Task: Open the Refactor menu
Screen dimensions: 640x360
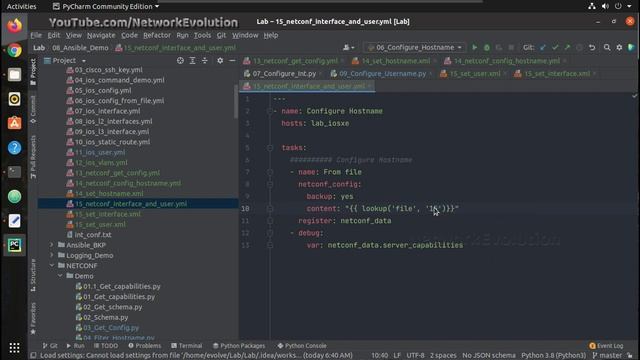Action: 157,35
